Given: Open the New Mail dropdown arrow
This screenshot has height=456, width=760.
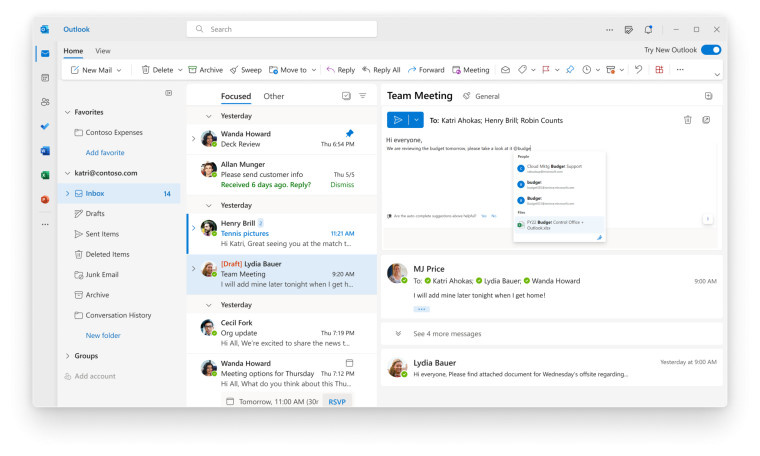Looking at the screenshot, I should pos(119,70).
